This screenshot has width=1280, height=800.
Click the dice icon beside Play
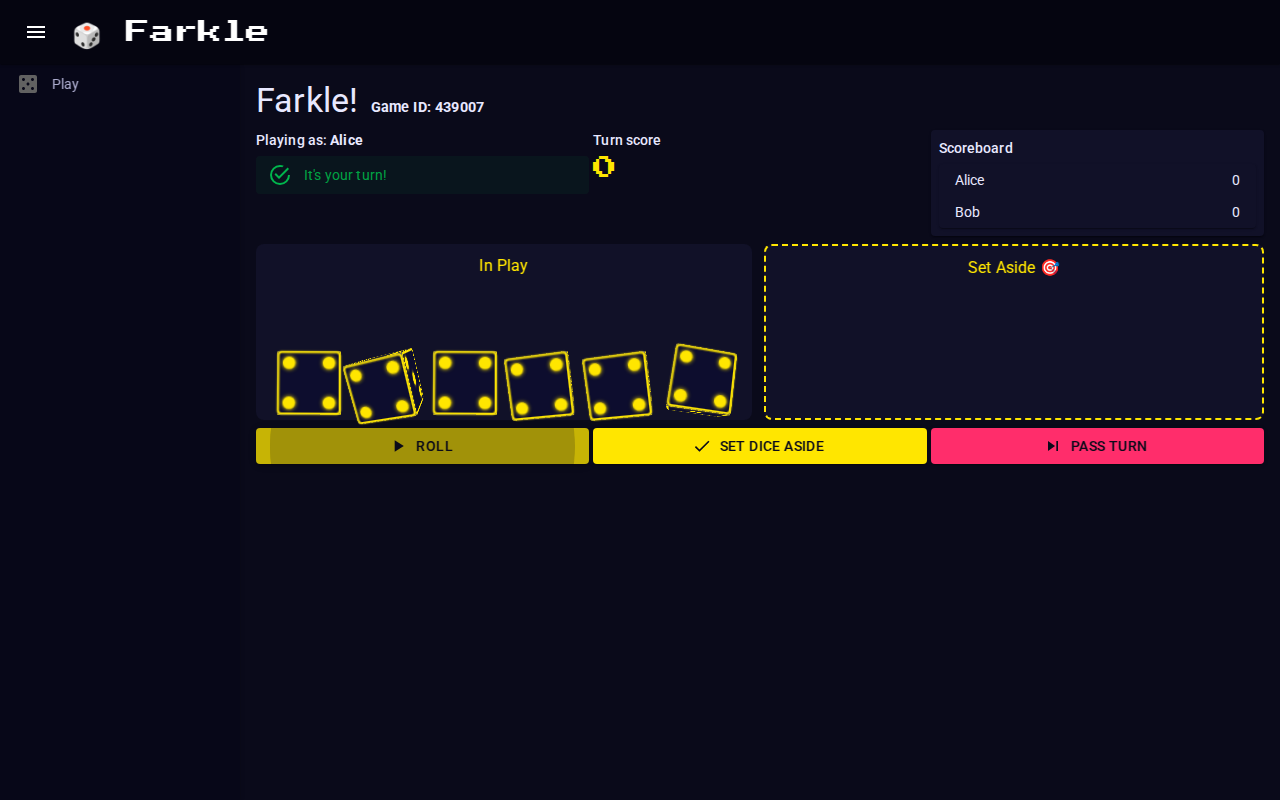pyautogui.click(x=28, y=84)
